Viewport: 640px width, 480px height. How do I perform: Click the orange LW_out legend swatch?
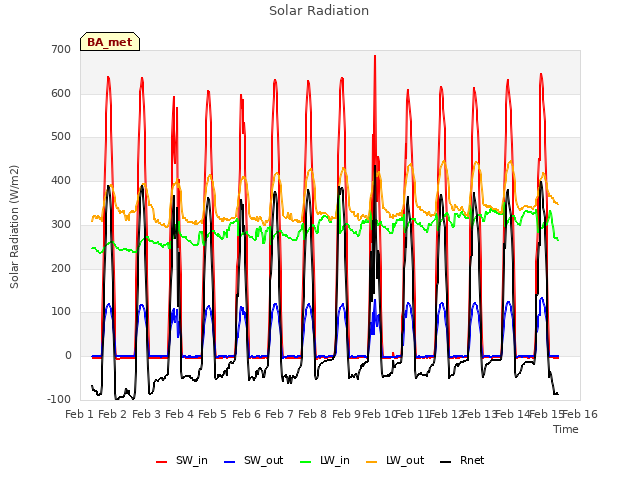coord(372,462)
